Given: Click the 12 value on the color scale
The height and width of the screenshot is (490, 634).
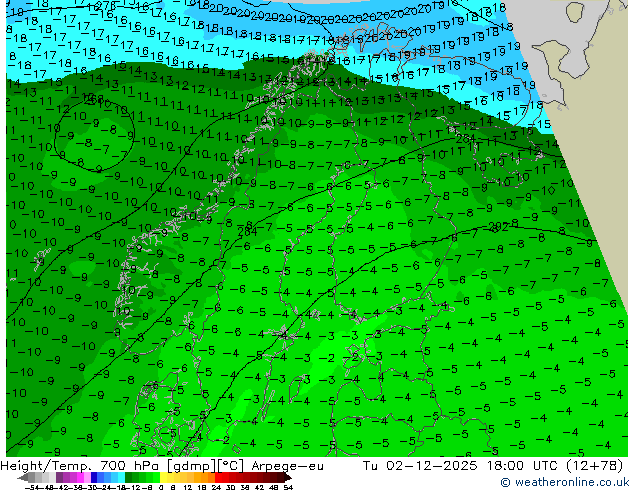Looking at the screenshot, I should (x=187, y=487).
